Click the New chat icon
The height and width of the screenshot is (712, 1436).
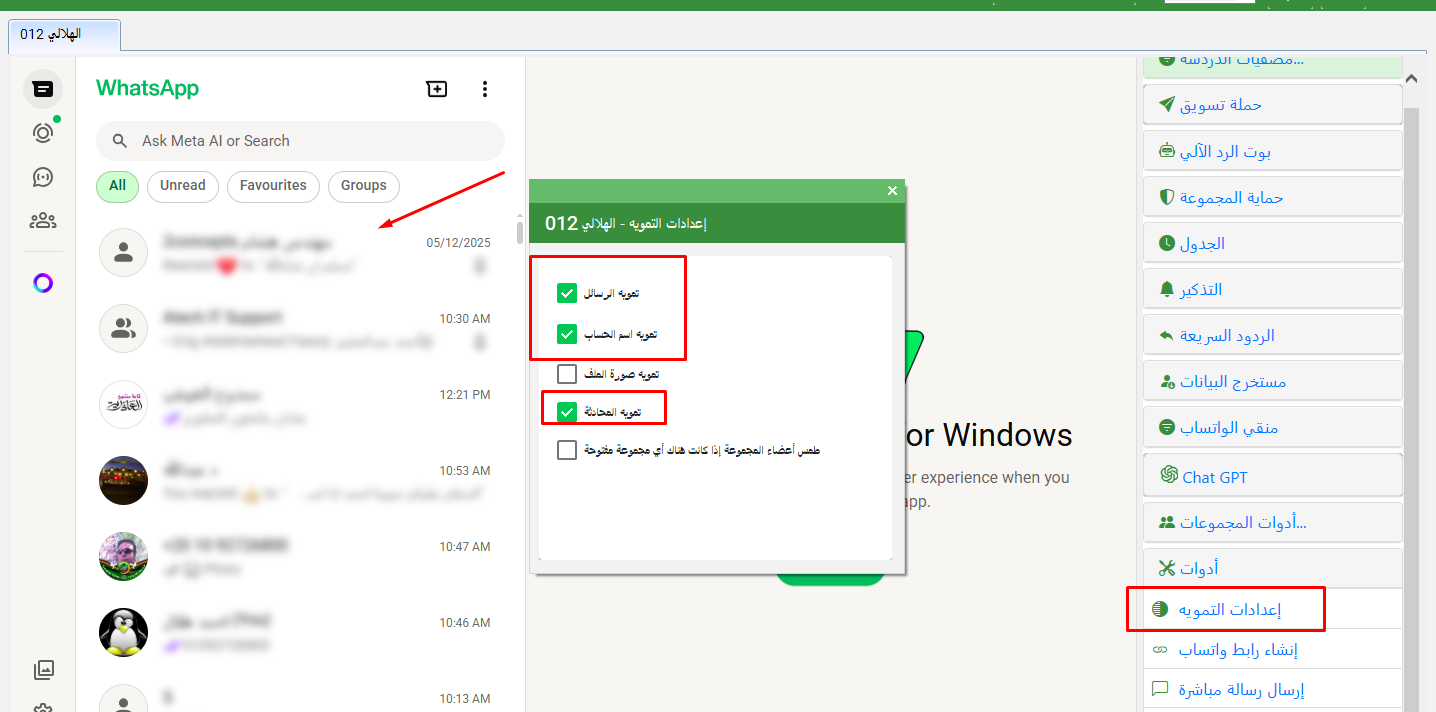[x=437, y=89]
